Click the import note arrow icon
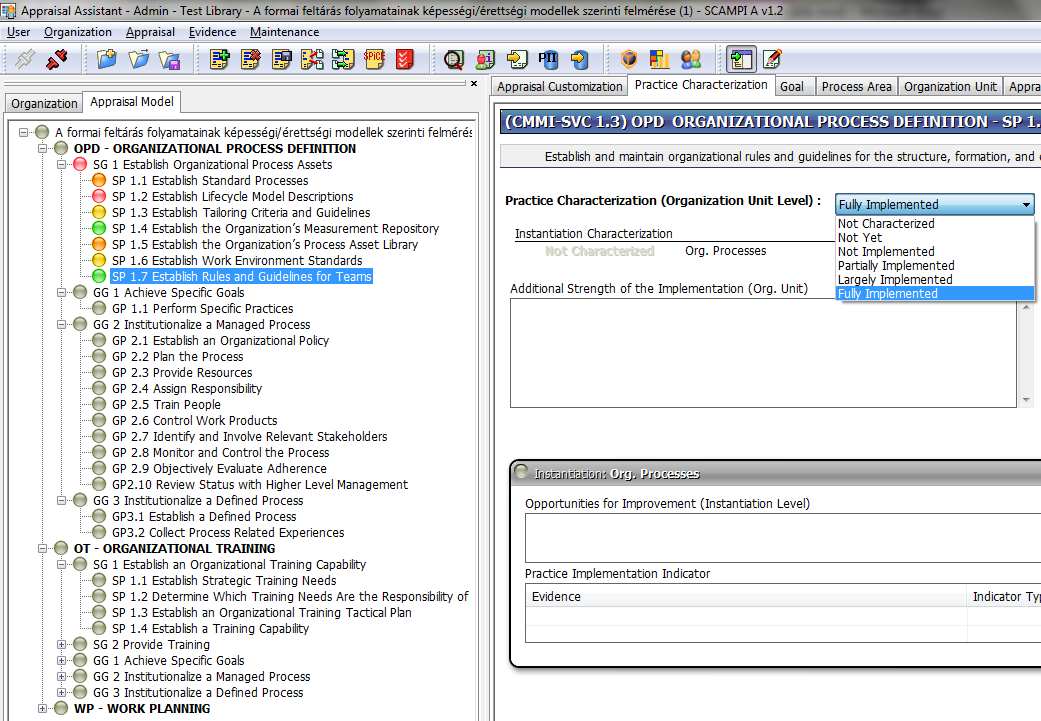The height and width of the screenshot is (721, 1041). click(517, 59)
